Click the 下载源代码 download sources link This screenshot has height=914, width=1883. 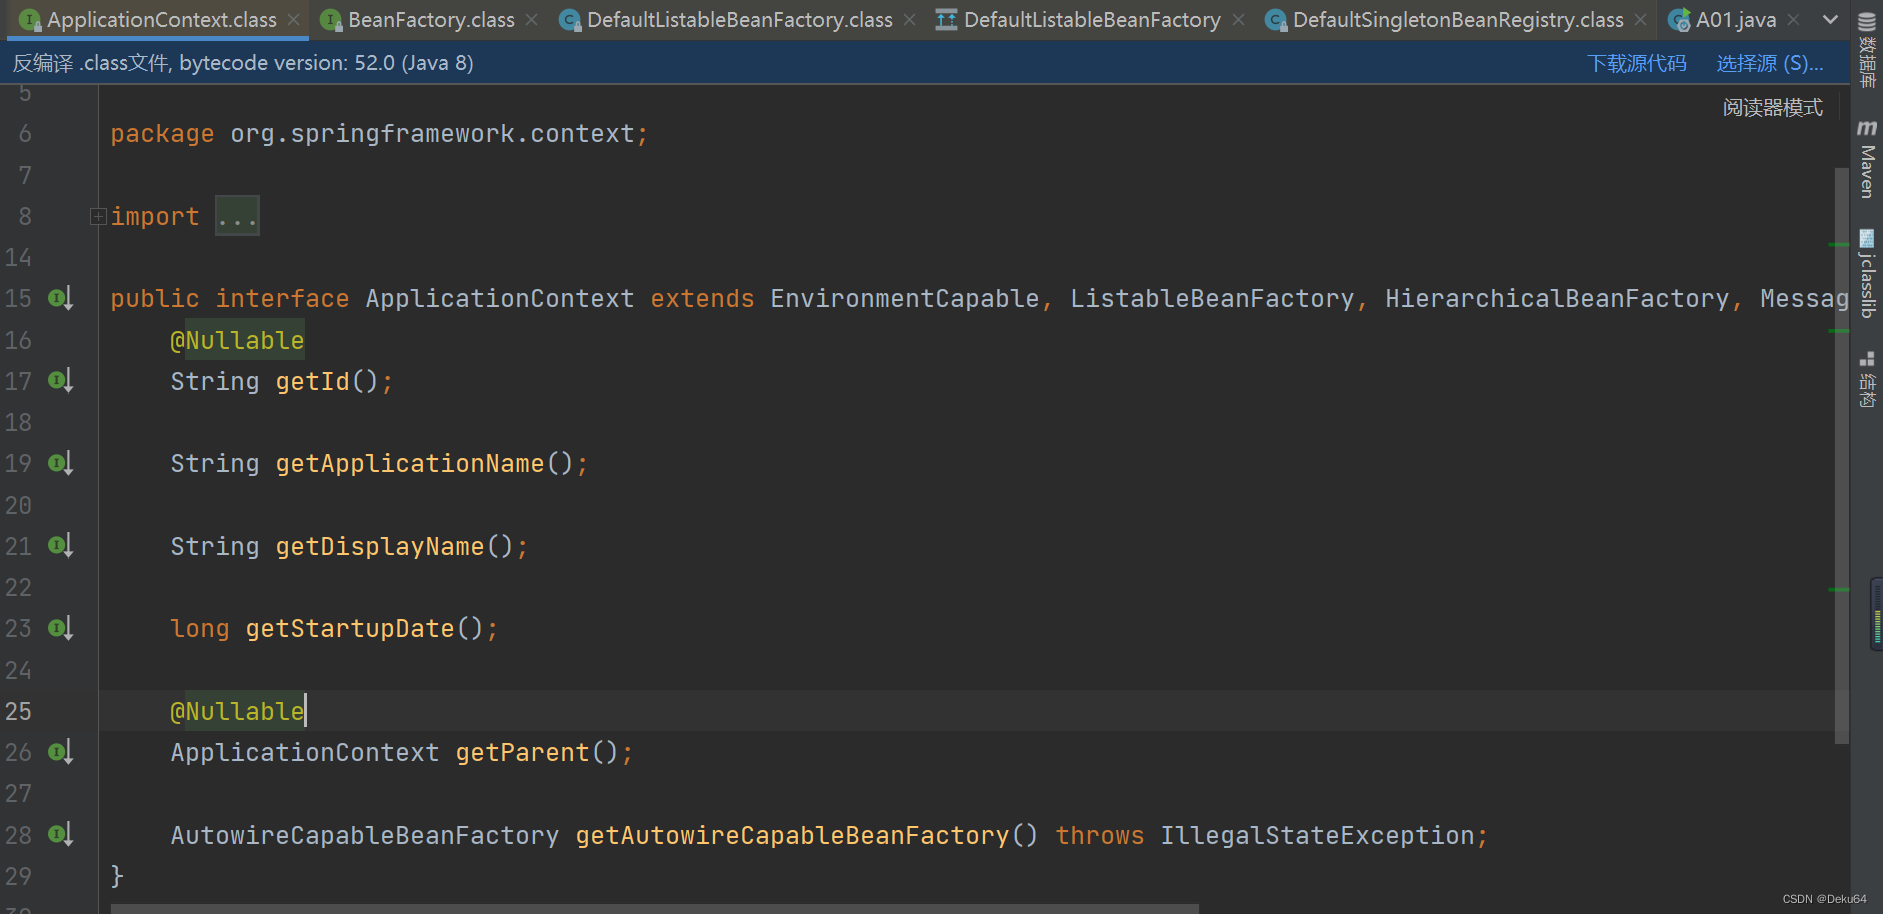(x=1637, y=62)
